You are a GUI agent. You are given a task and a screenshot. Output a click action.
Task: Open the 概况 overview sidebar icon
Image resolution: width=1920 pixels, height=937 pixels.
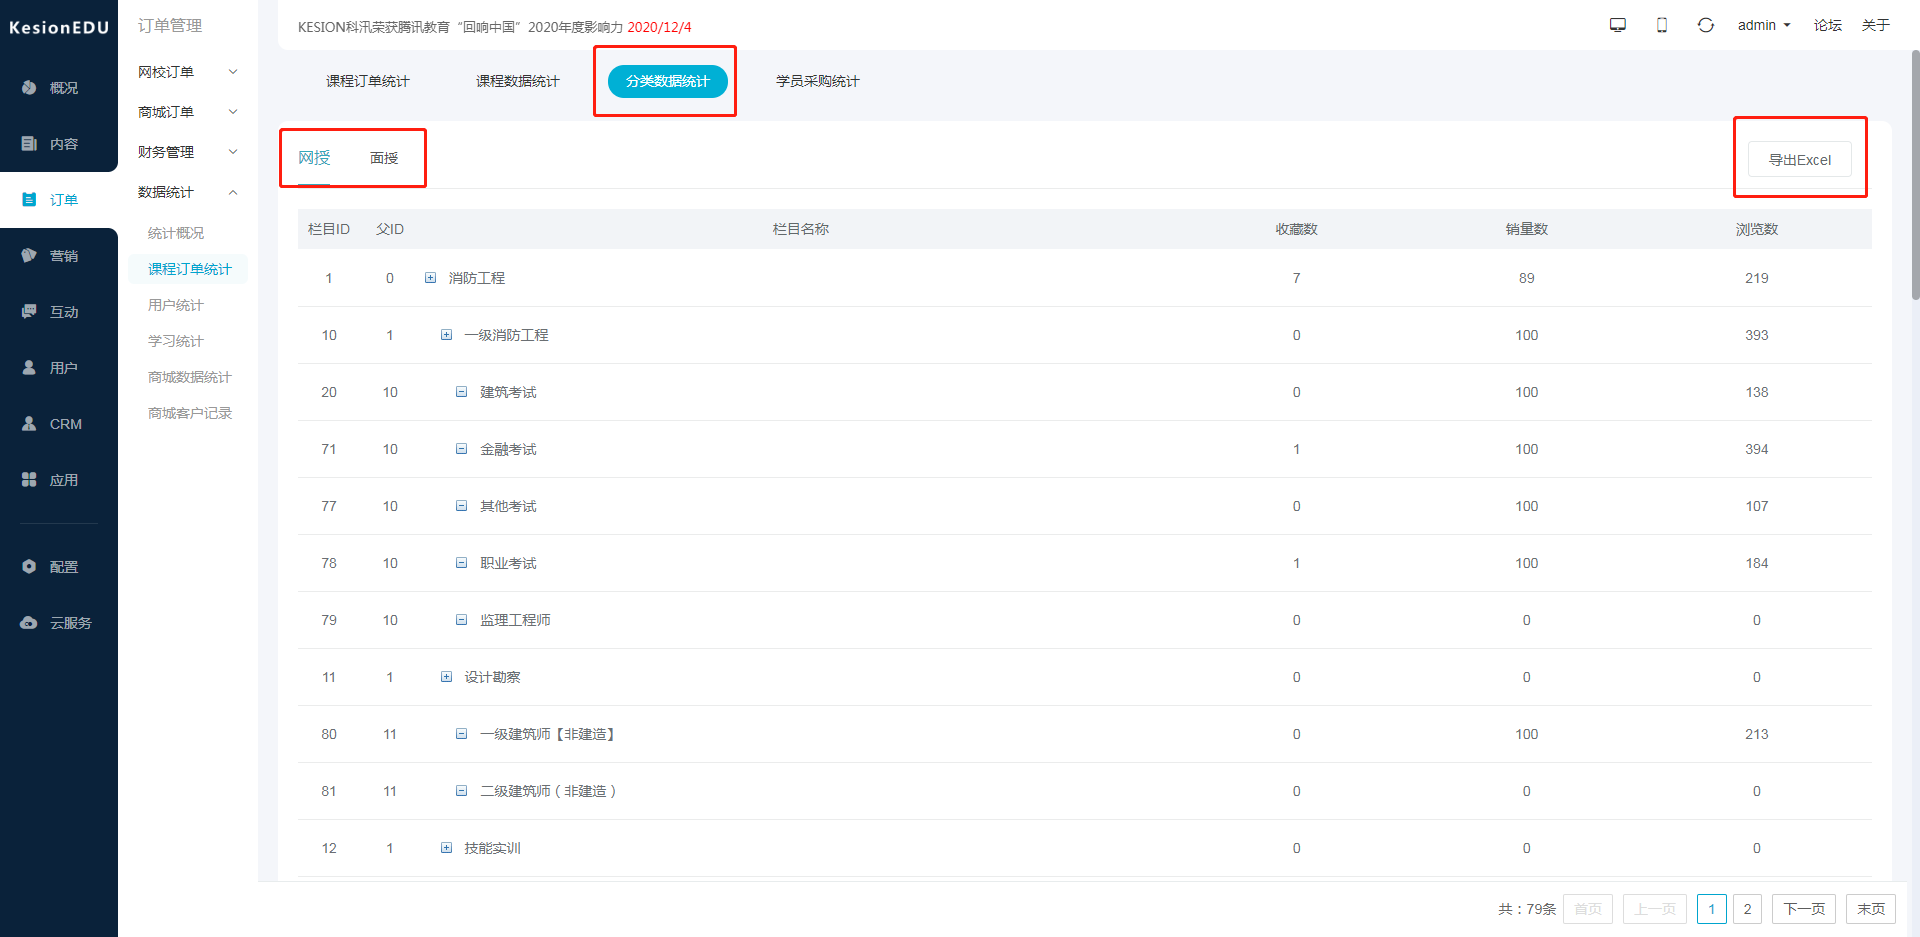[x=29, y=88]
